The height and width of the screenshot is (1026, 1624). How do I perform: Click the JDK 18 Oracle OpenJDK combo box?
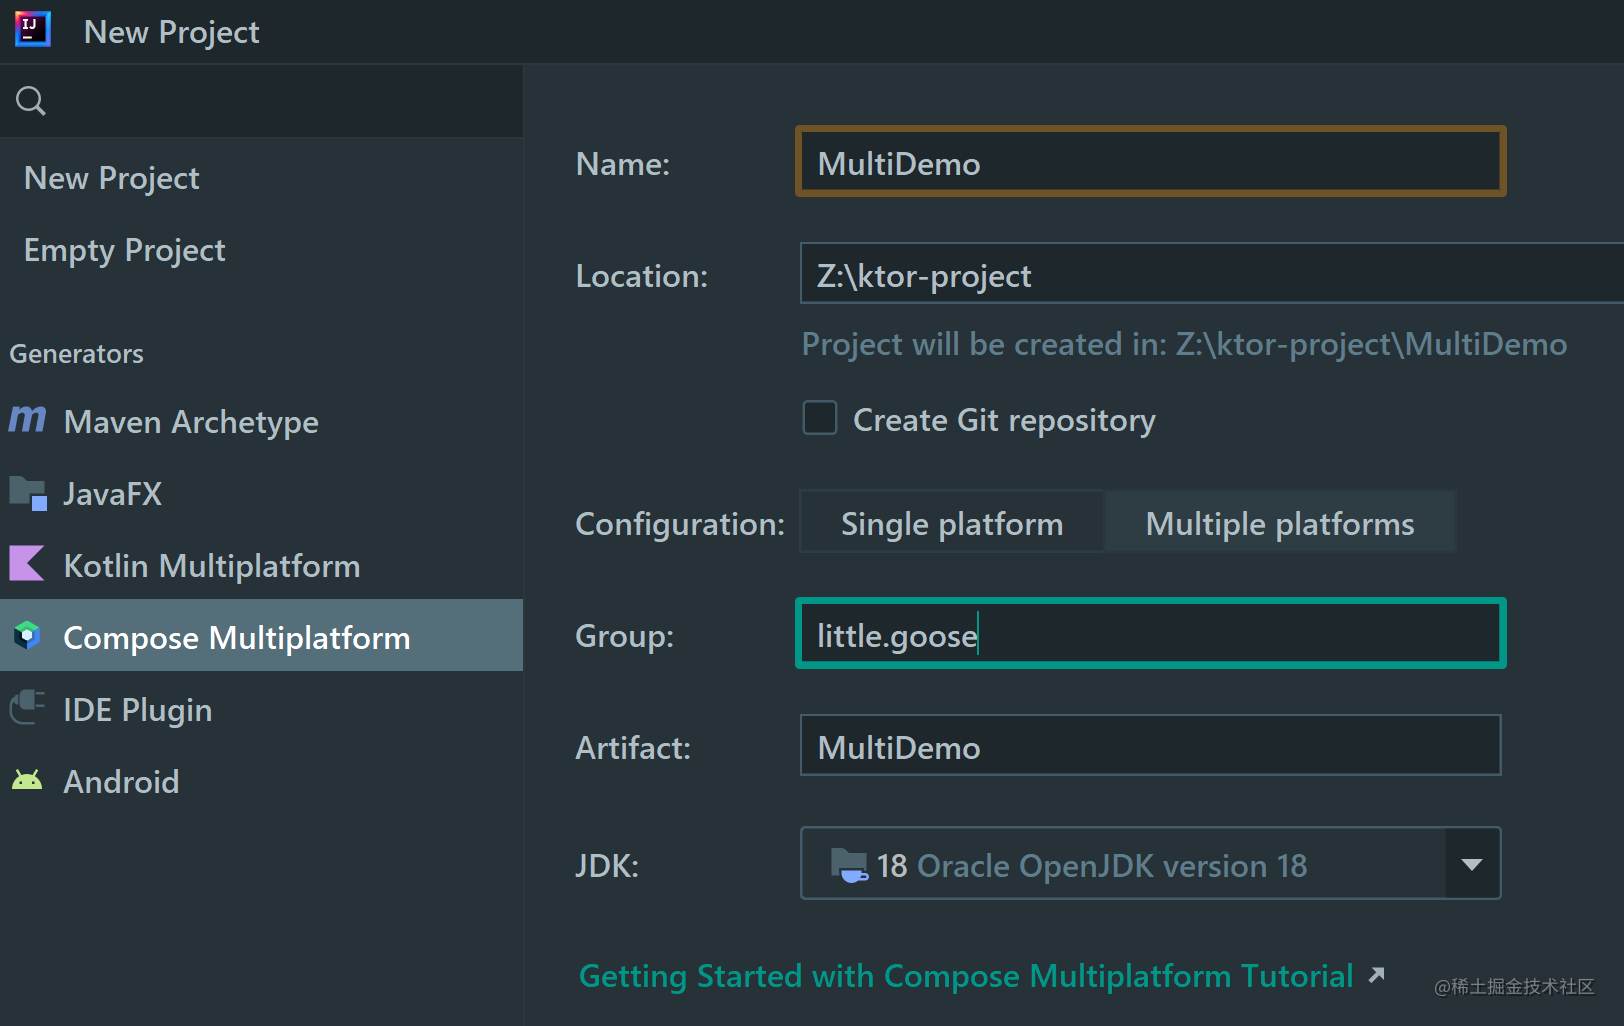click(x=1122, y=864)
